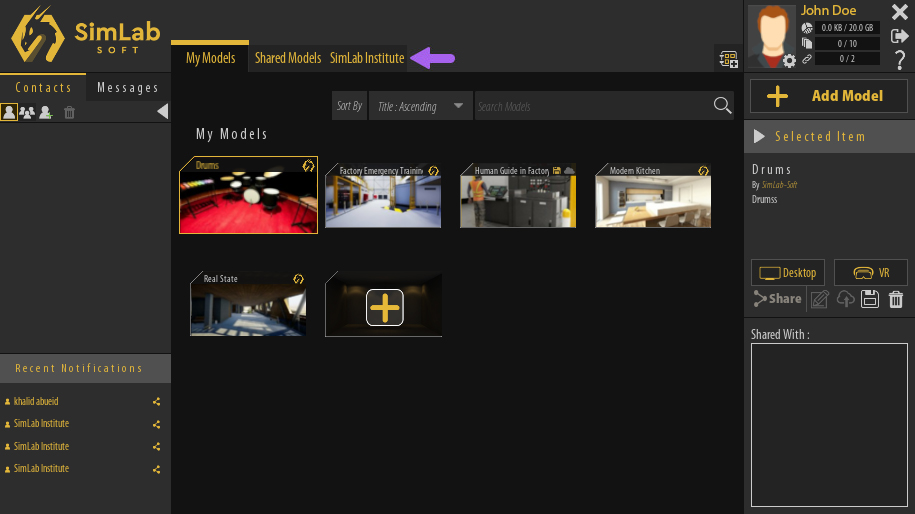
Task: Click John Doe user name
Action: [x=828, y=11]
